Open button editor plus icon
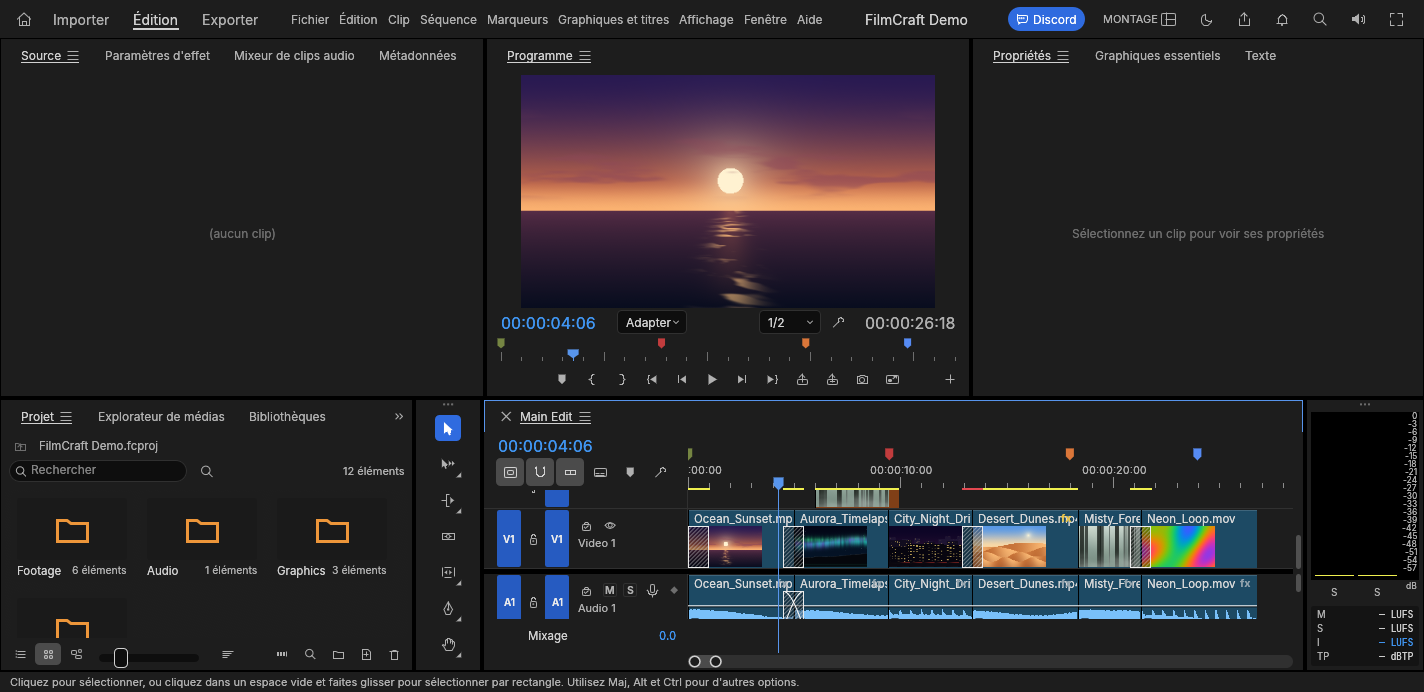The image size is (1424, 692). 950,380
